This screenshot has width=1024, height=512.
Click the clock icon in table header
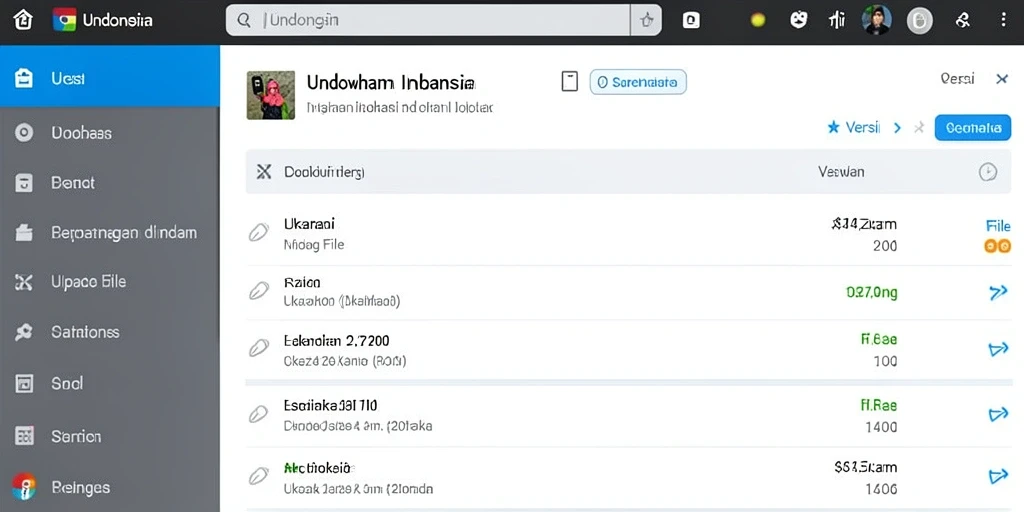[987, 172]
